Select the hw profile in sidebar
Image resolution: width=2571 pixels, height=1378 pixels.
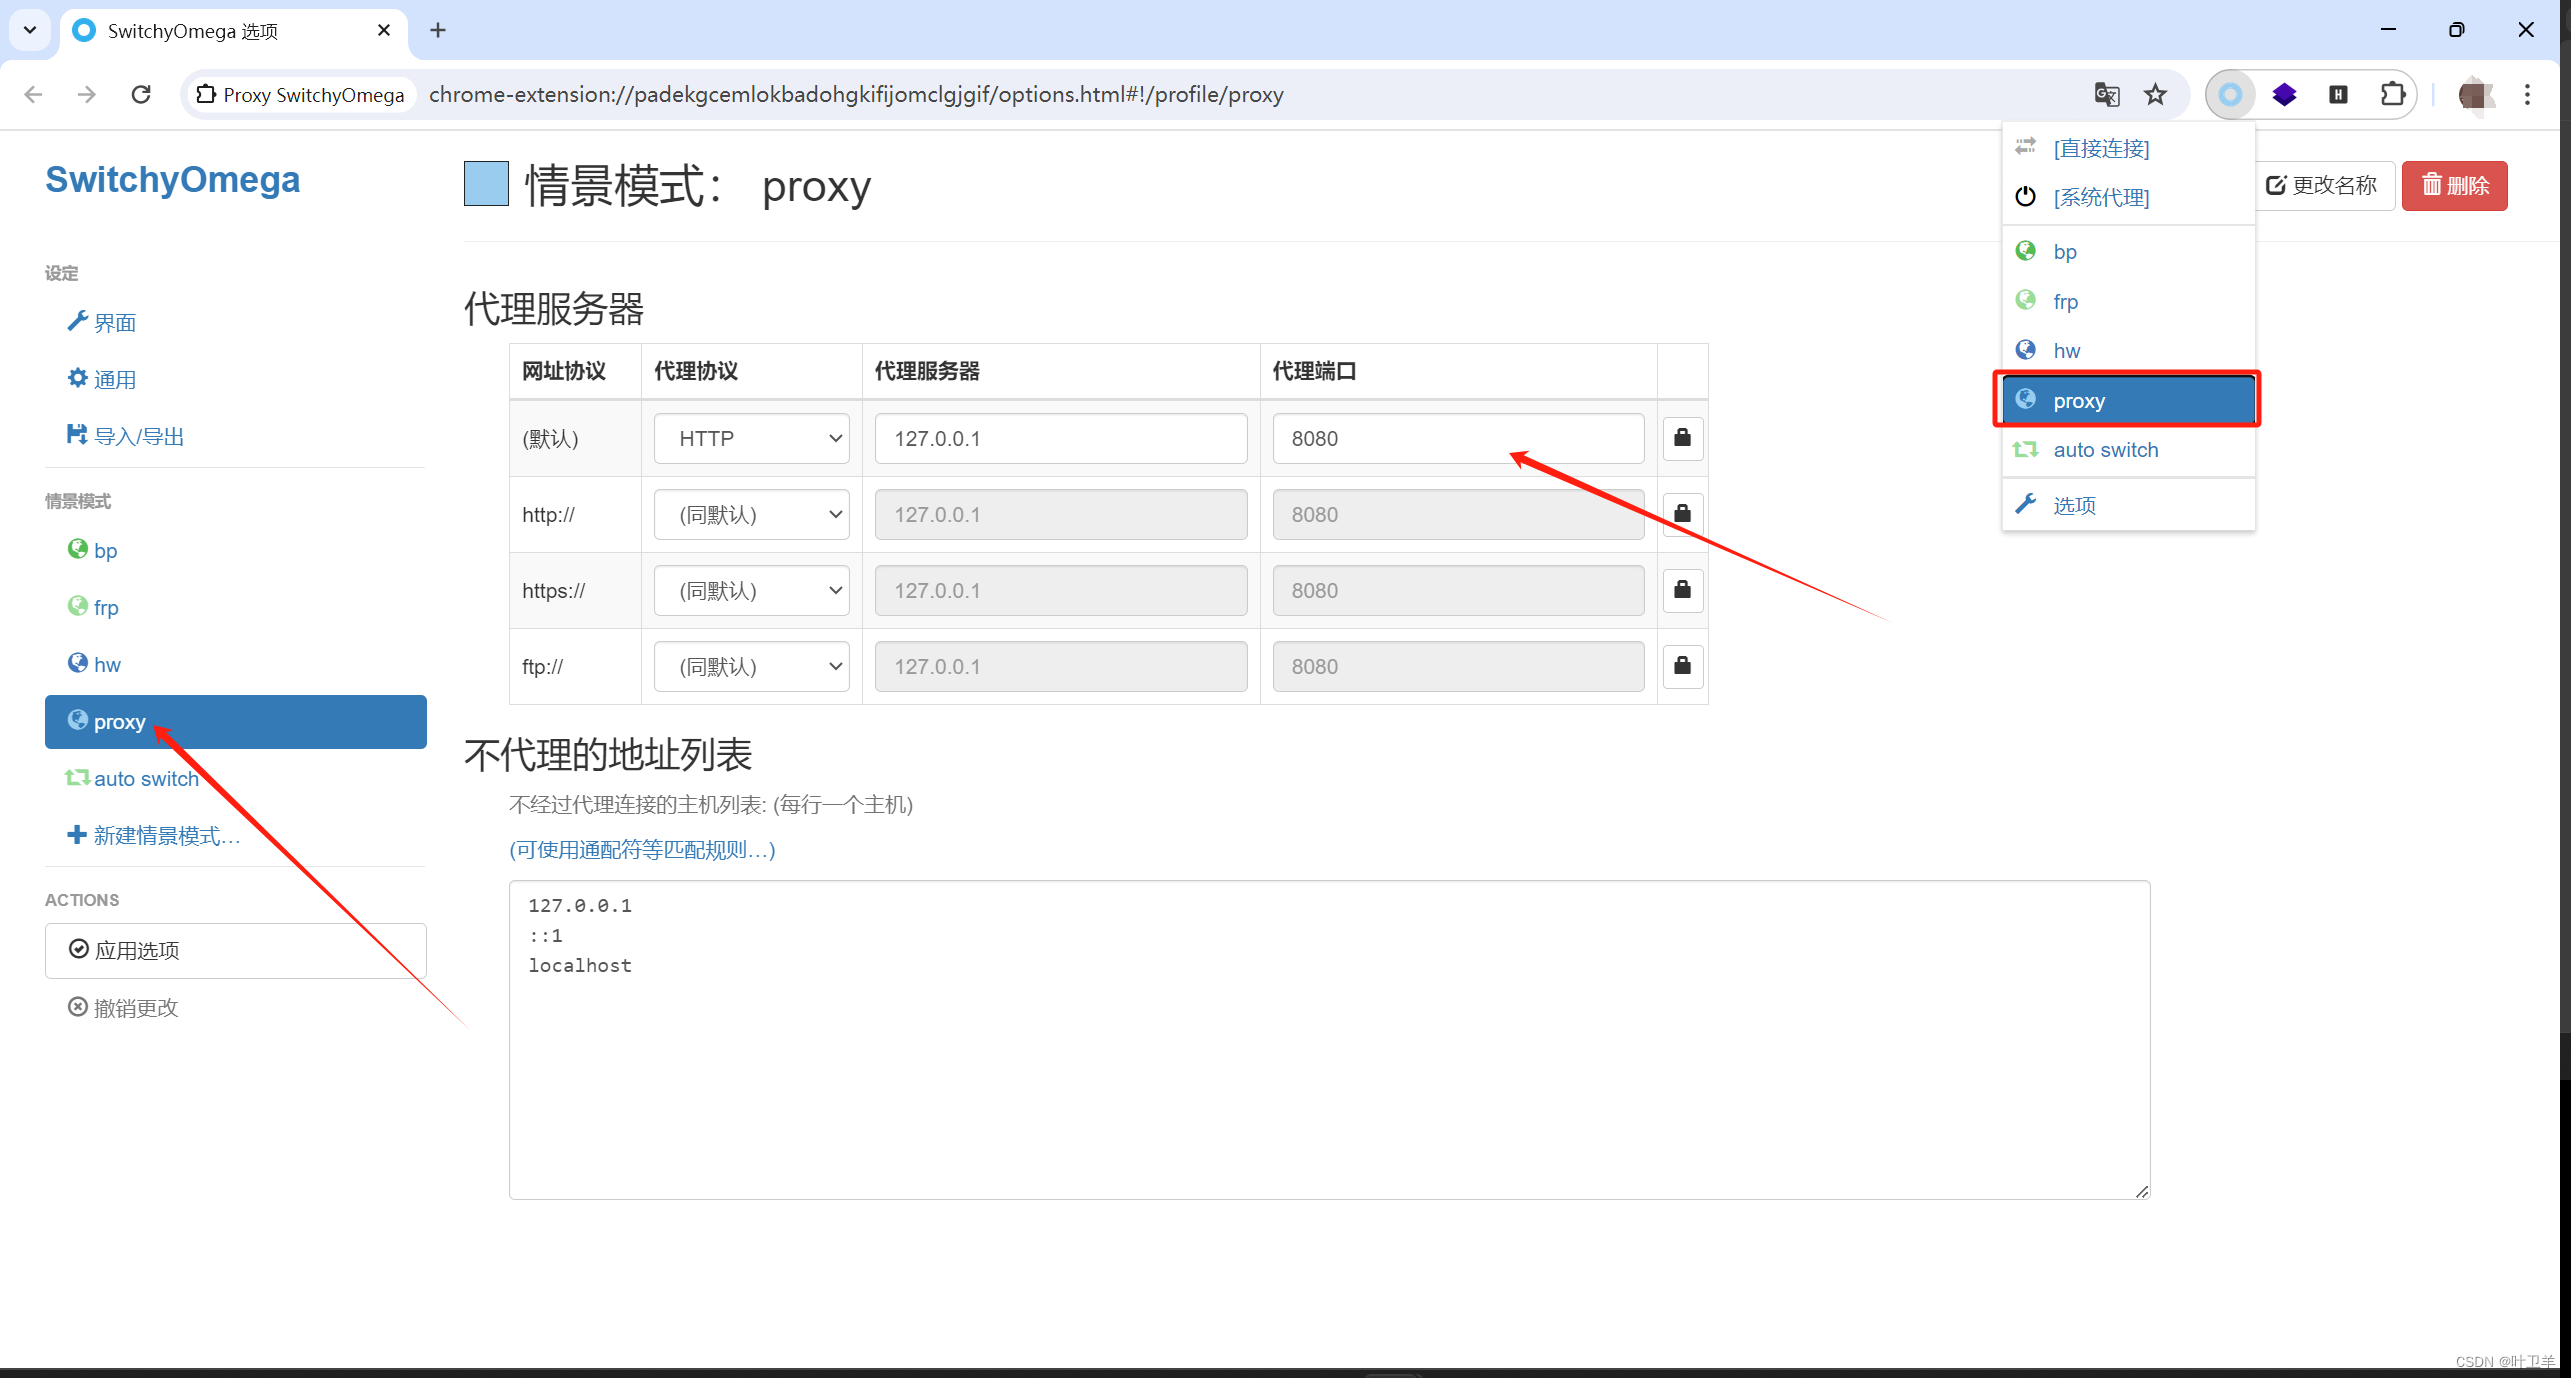[235, 665]
